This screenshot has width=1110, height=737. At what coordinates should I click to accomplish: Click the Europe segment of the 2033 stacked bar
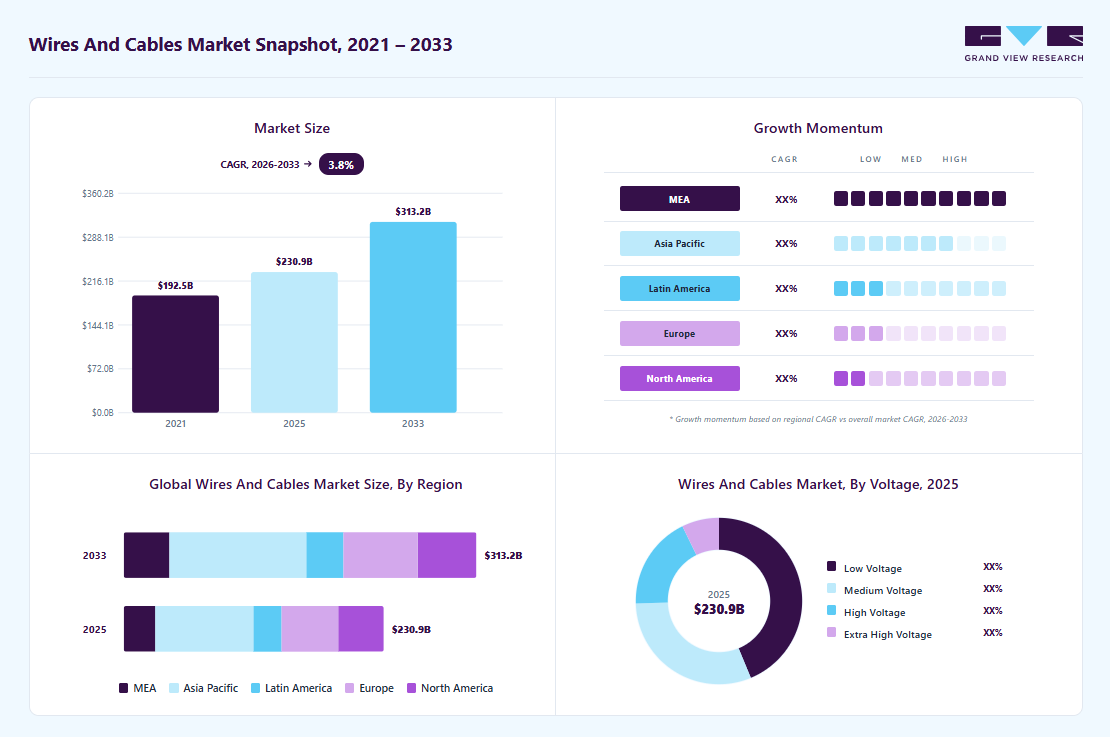tap(381, 555)
